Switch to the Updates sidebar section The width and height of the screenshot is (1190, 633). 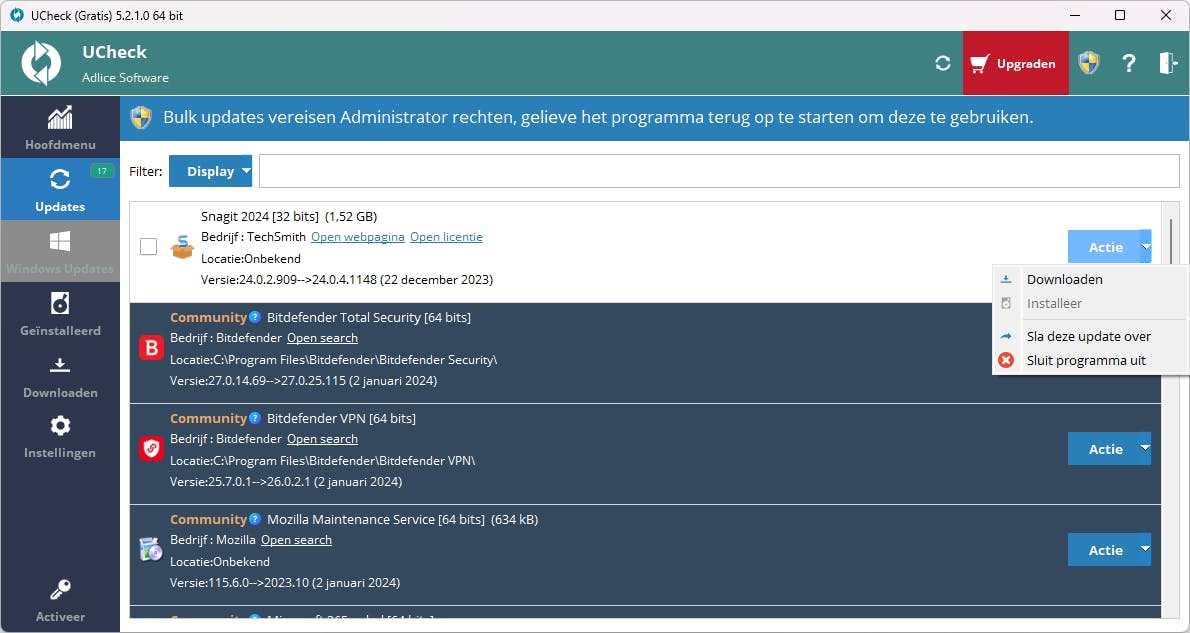click(x=60, y=189)
